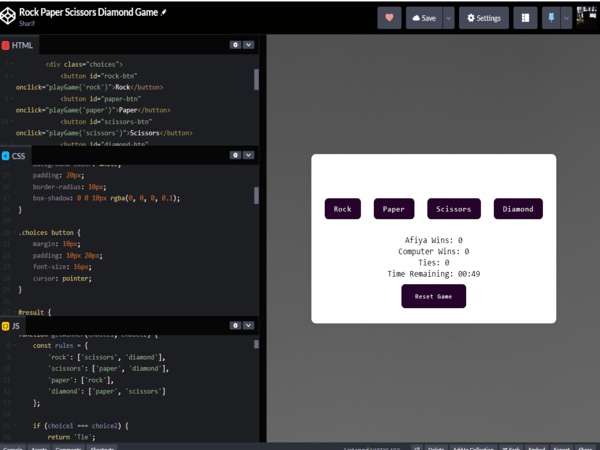Screen dimensions: 600x450
Task: Expand the pin options dropdown arrow
Action: (x=566, y=18)
